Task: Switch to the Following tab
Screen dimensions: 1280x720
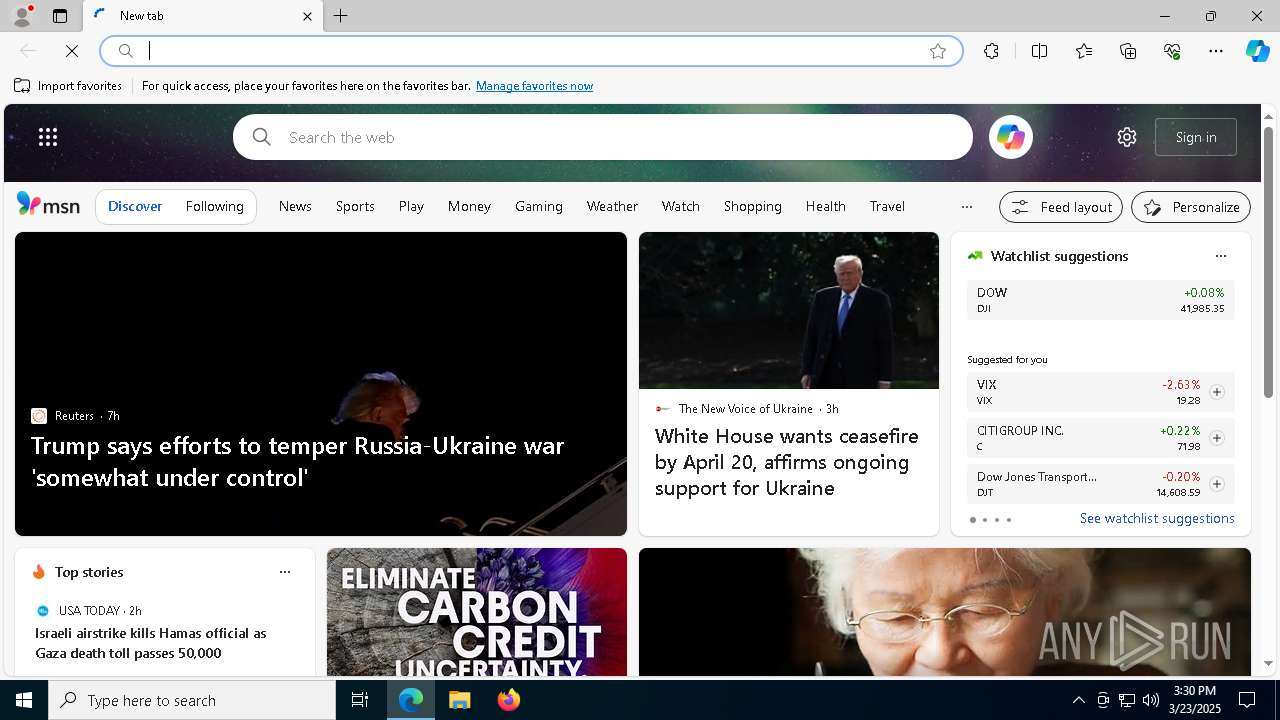Action: [214, 206]
